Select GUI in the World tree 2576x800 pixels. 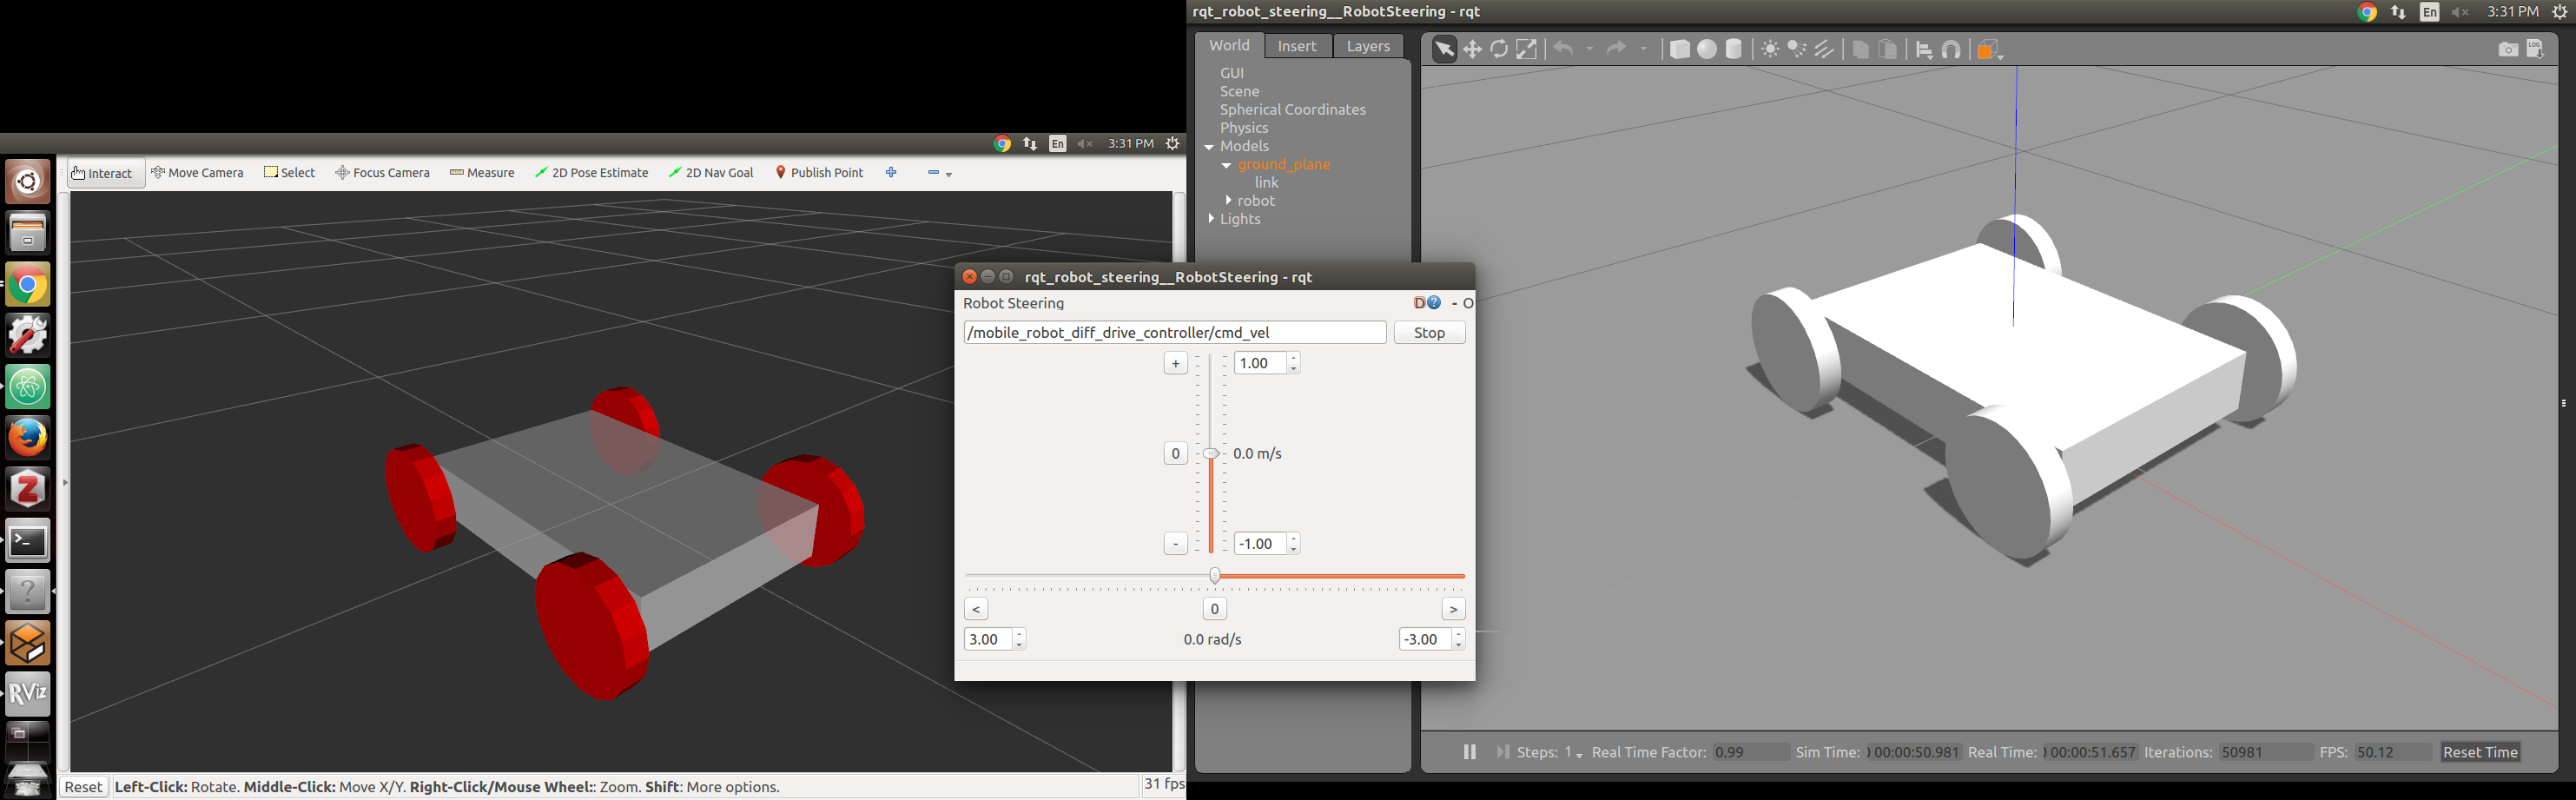coord(1232,73)
